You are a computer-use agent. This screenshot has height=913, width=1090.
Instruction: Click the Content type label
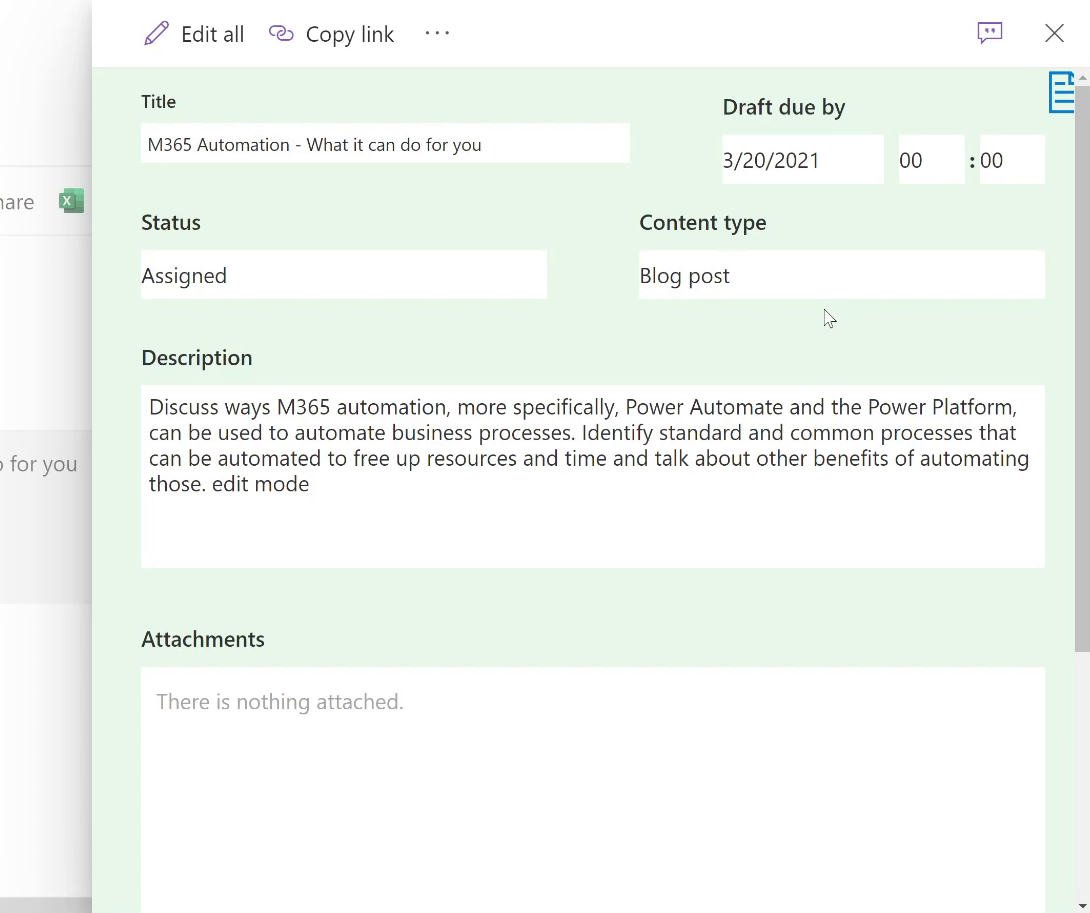(703, 223)
